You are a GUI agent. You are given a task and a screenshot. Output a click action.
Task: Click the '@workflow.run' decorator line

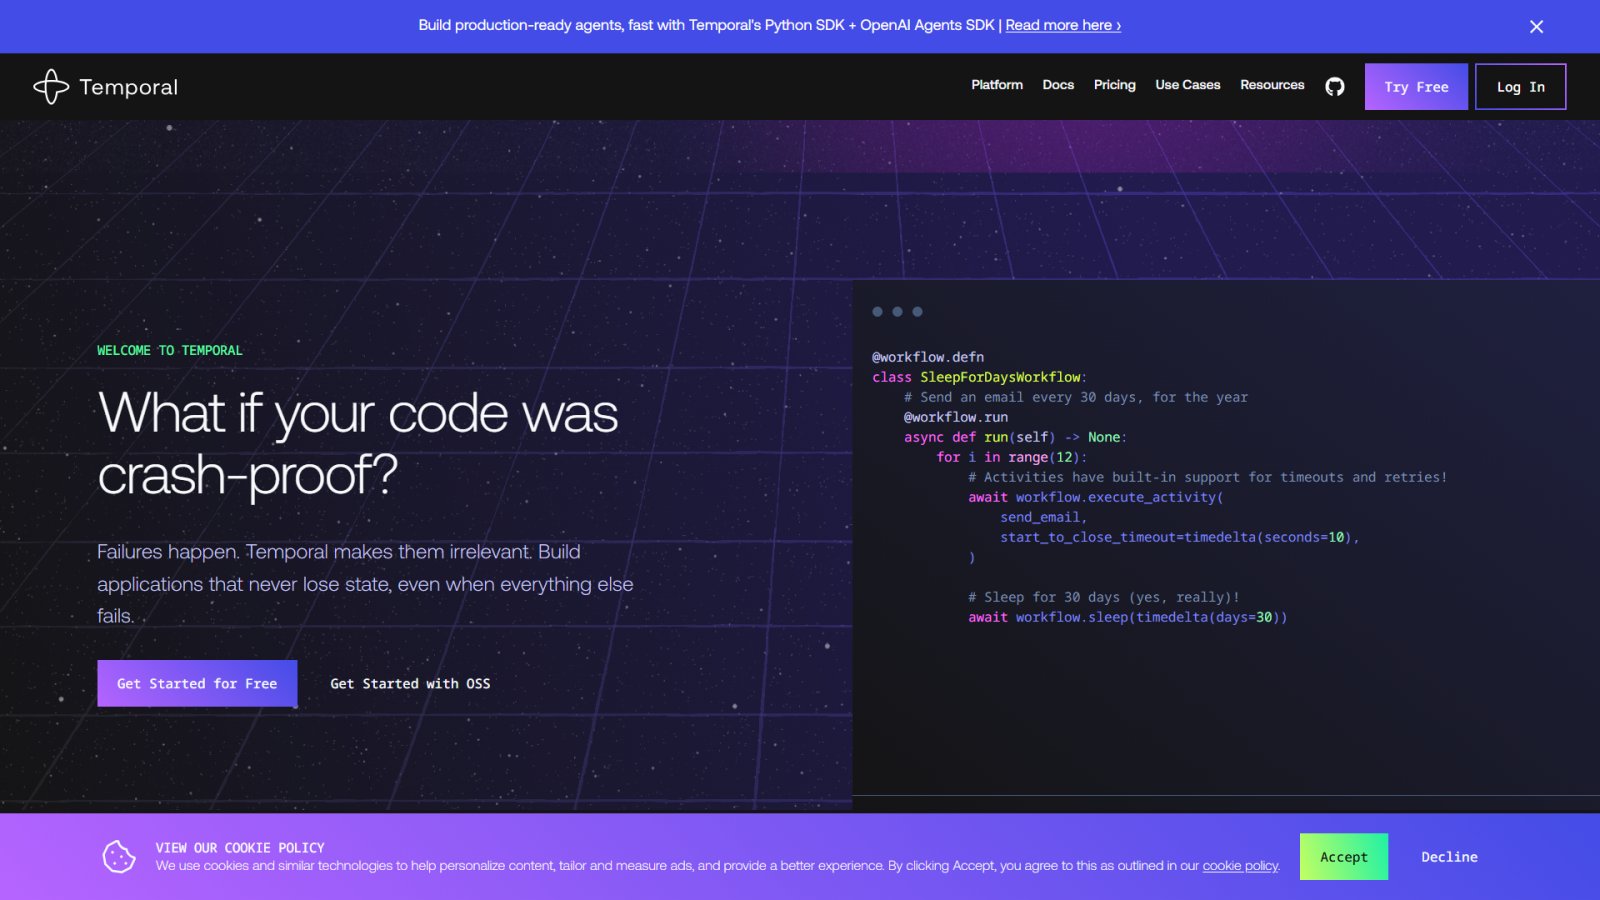pos(956,417)
